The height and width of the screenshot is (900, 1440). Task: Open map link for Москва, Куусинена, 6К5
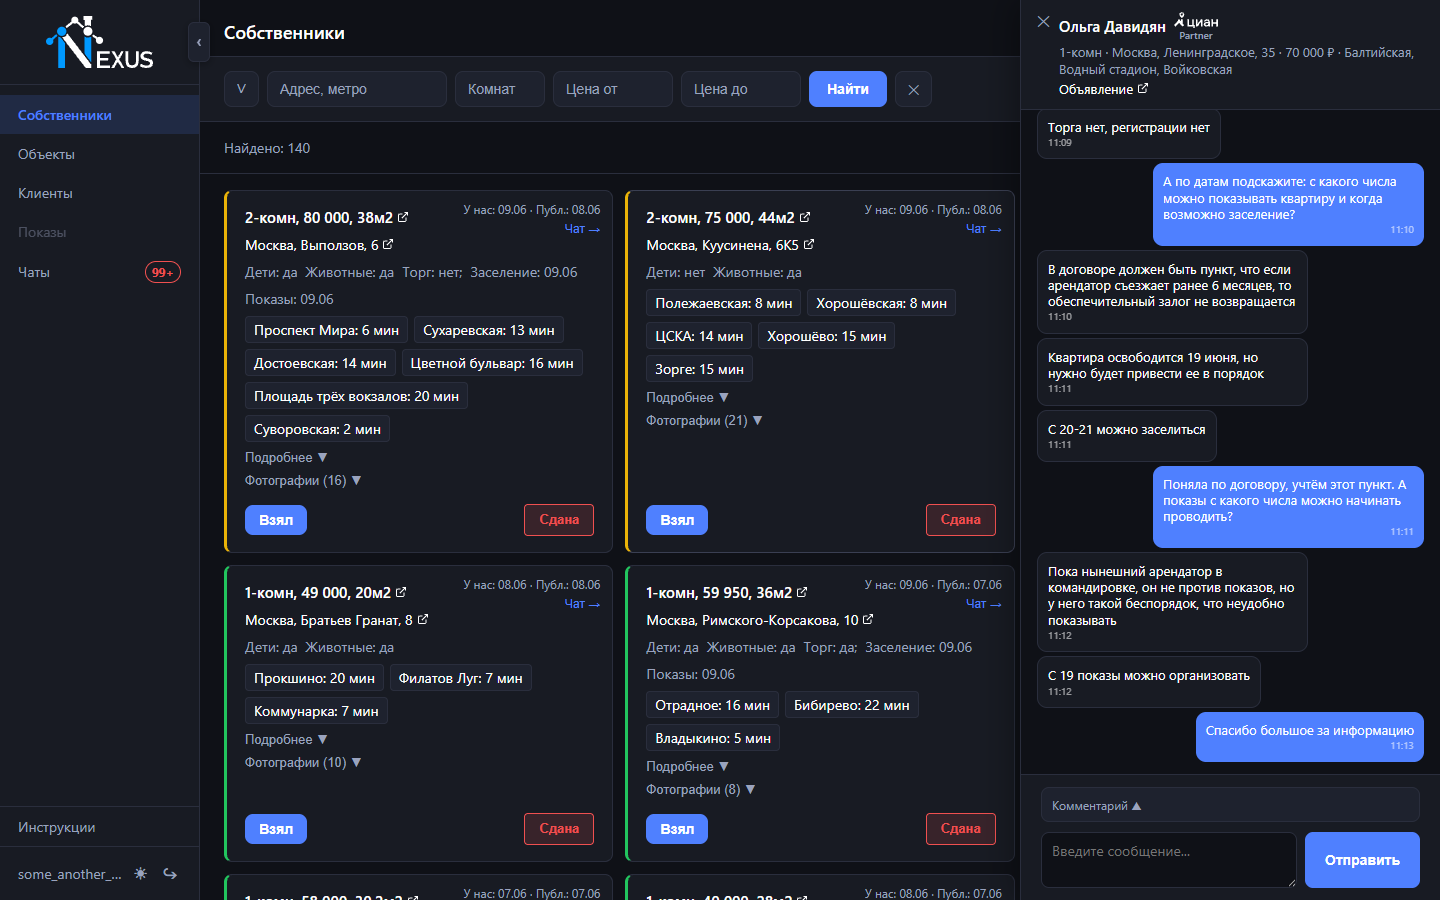point(809,244)
